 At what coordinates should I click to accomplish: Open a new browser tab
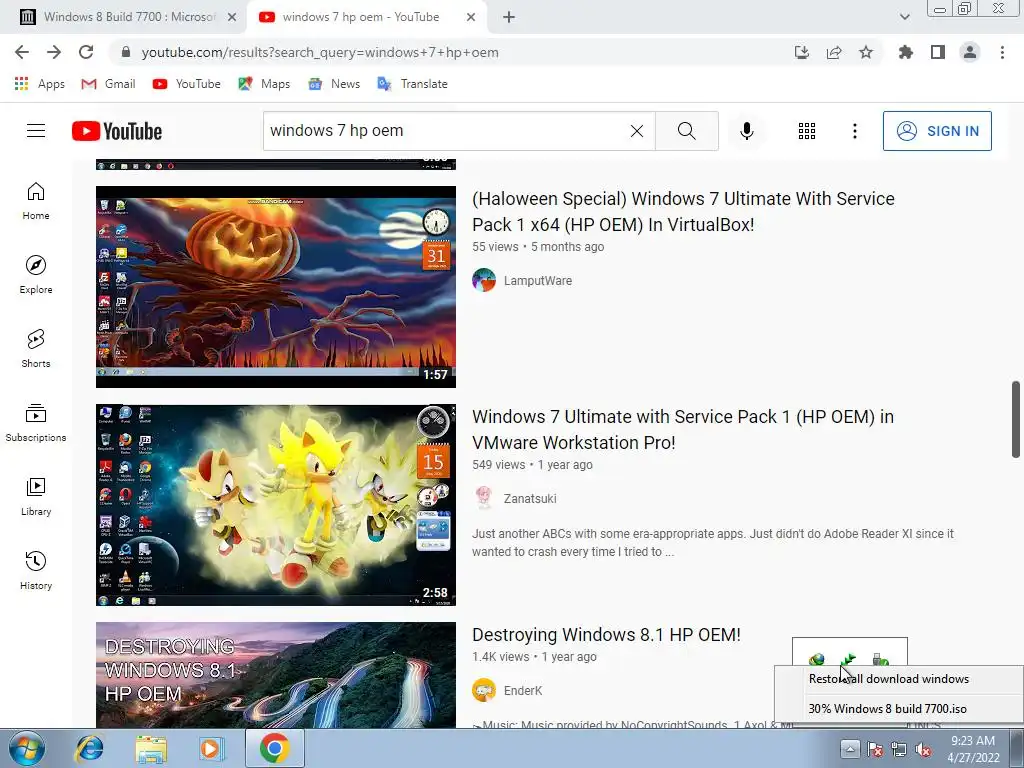point(509,17)
